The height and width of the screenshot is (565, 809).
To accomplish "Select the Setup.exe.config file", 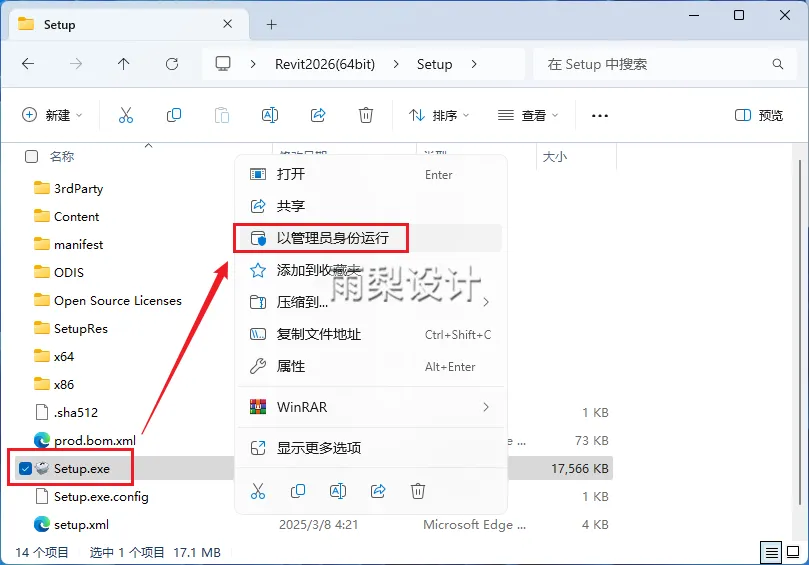I will click(101, 496).
